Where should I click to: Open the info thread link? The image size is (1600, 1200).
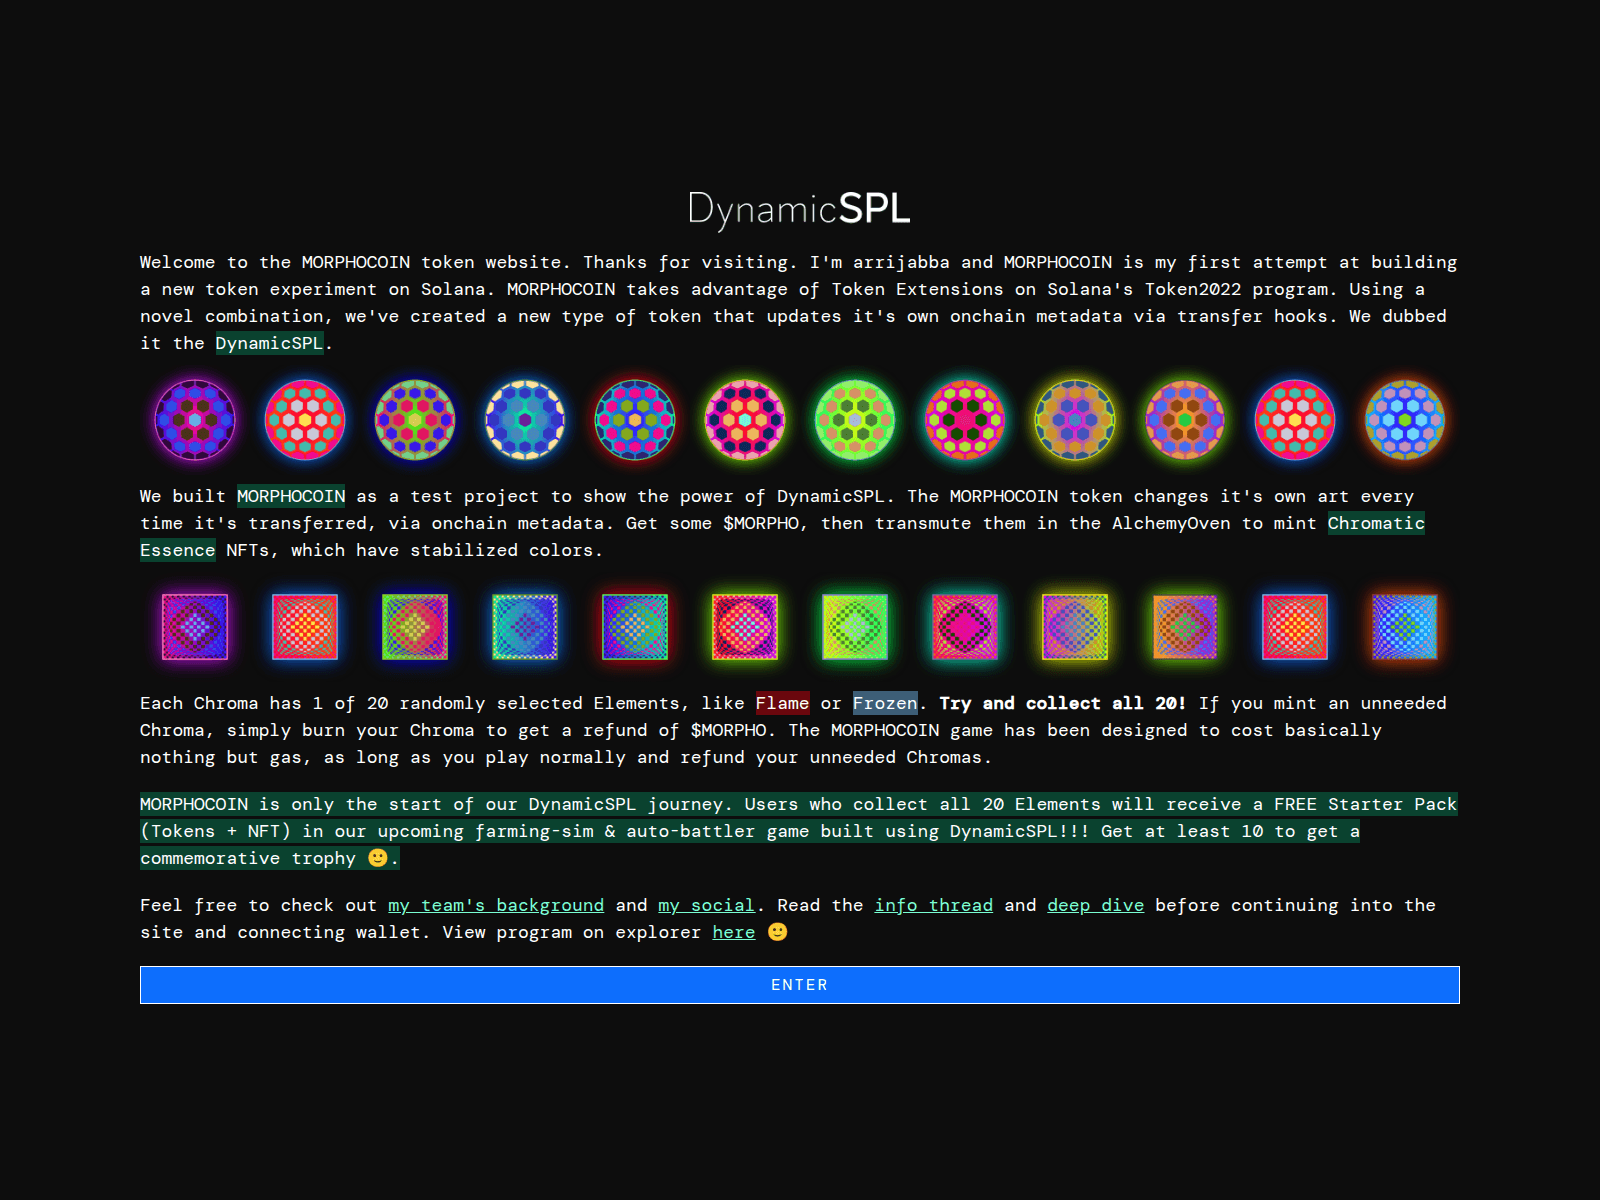coord(934,905)
